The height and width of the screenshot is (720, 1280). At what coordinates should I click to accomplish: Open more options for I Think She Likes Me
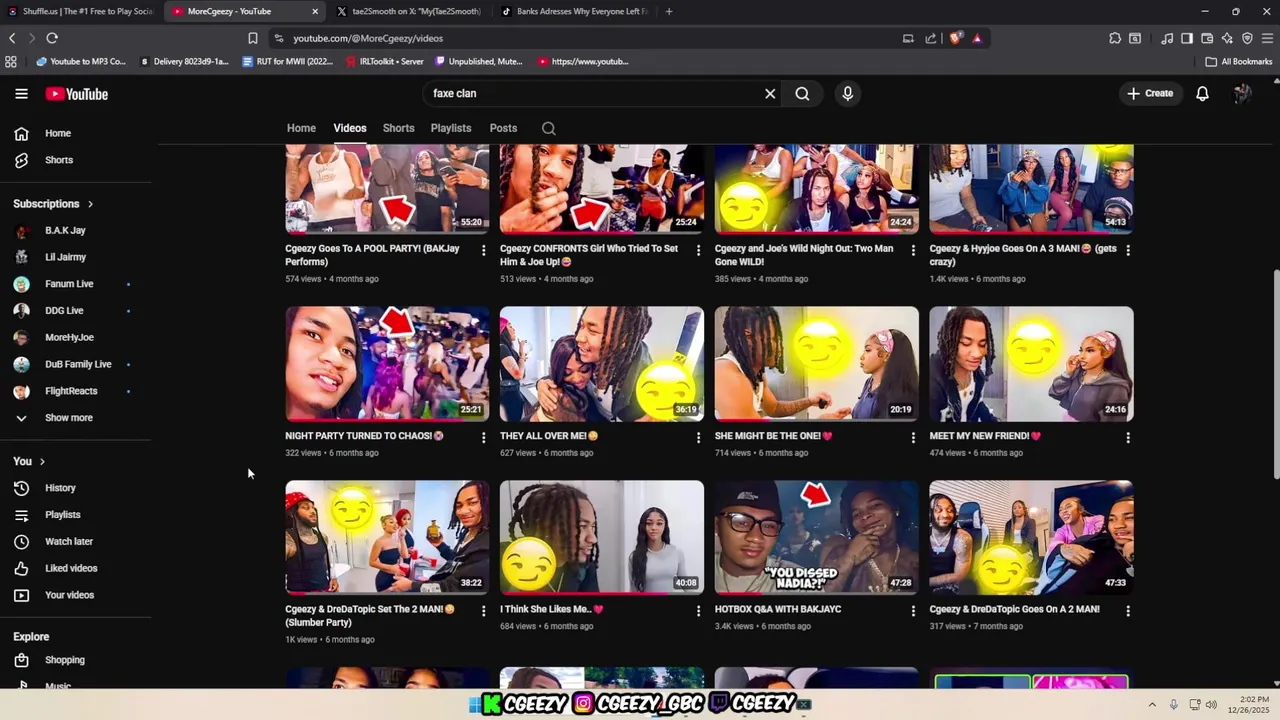click(698, 610)
